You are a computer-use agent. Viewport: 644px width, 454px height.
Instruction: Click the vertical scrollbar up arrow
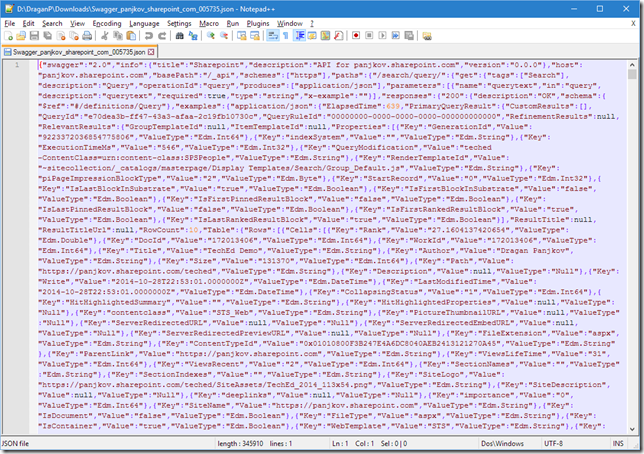point(632,65)
